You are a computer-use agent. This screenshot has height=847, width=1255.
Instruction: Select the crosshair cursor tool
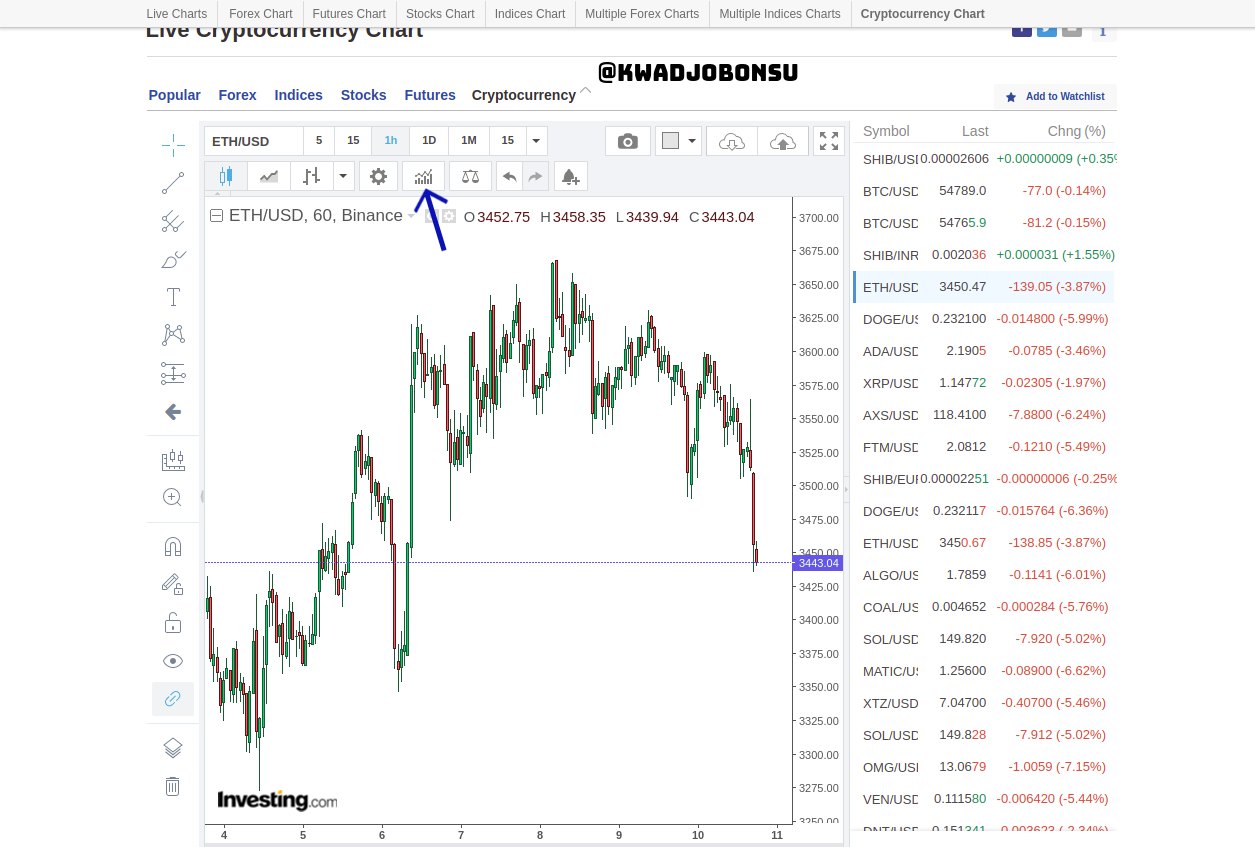173,145
